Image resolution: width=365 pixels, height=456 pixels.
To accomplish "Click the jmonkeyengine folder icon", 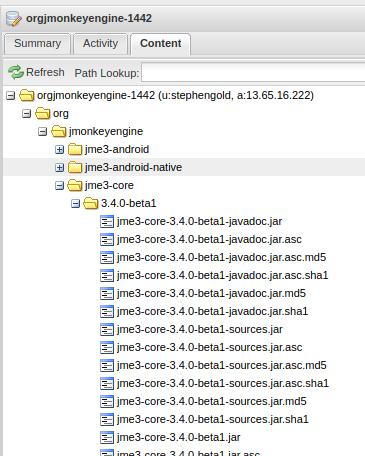I will click(x=59, y=131).
